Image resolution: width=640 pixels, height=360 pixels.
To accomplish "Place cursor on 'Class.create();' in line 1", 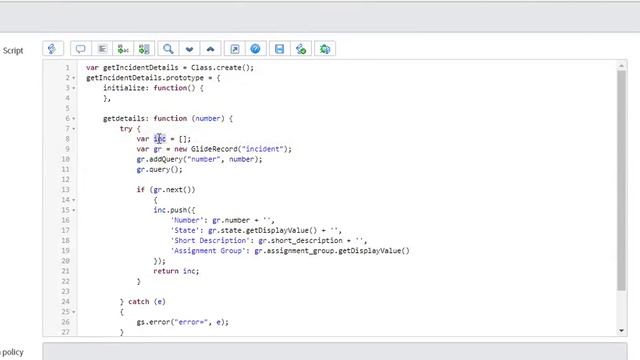I will pyautogui.click(x=222, y=68).
